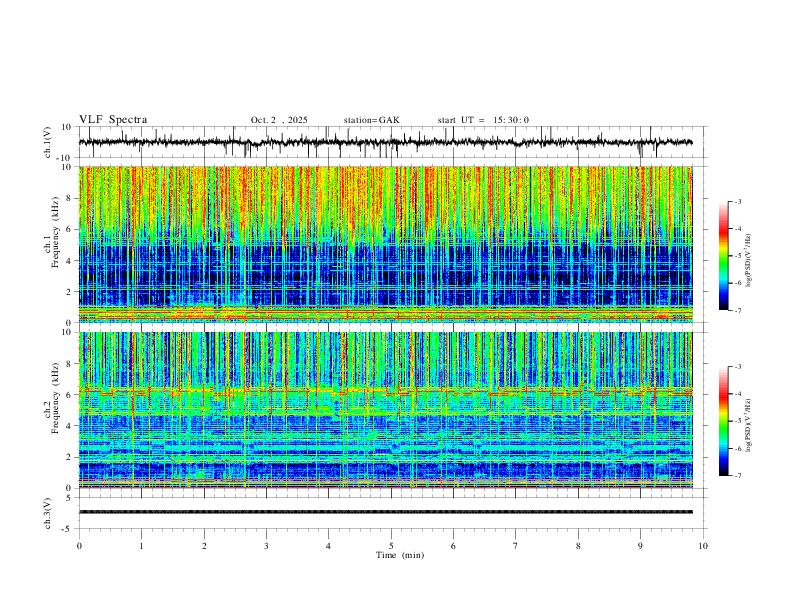
Task: Click time axis tick label '5'
Action: [x=391, y=546]
